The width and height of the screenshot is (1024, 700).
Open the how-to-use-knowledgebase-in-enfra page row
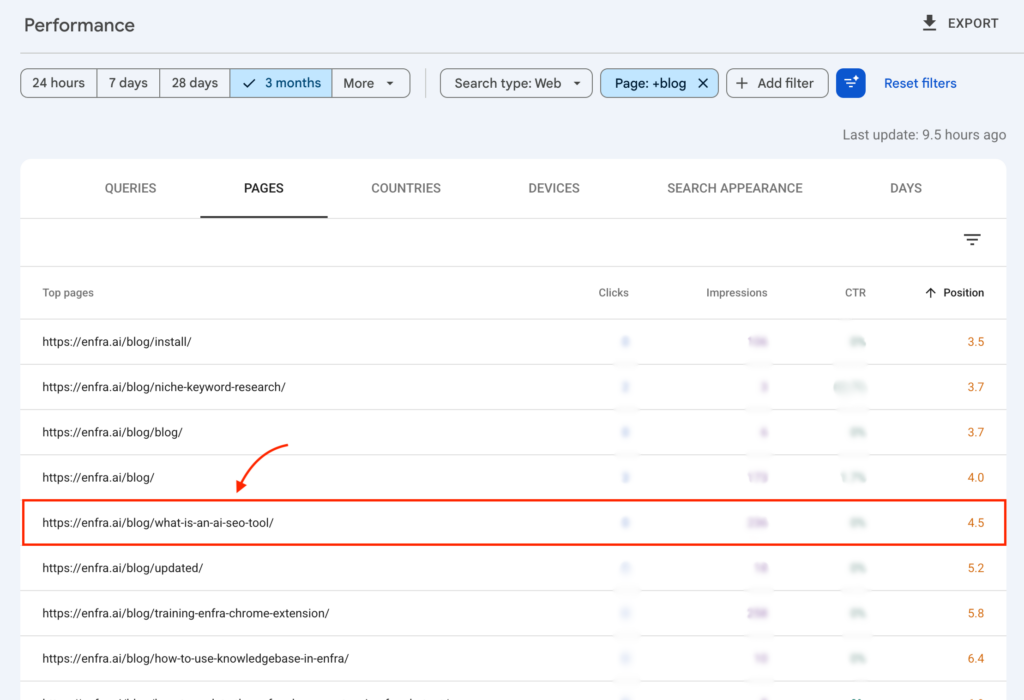click(x=513, y=658)
